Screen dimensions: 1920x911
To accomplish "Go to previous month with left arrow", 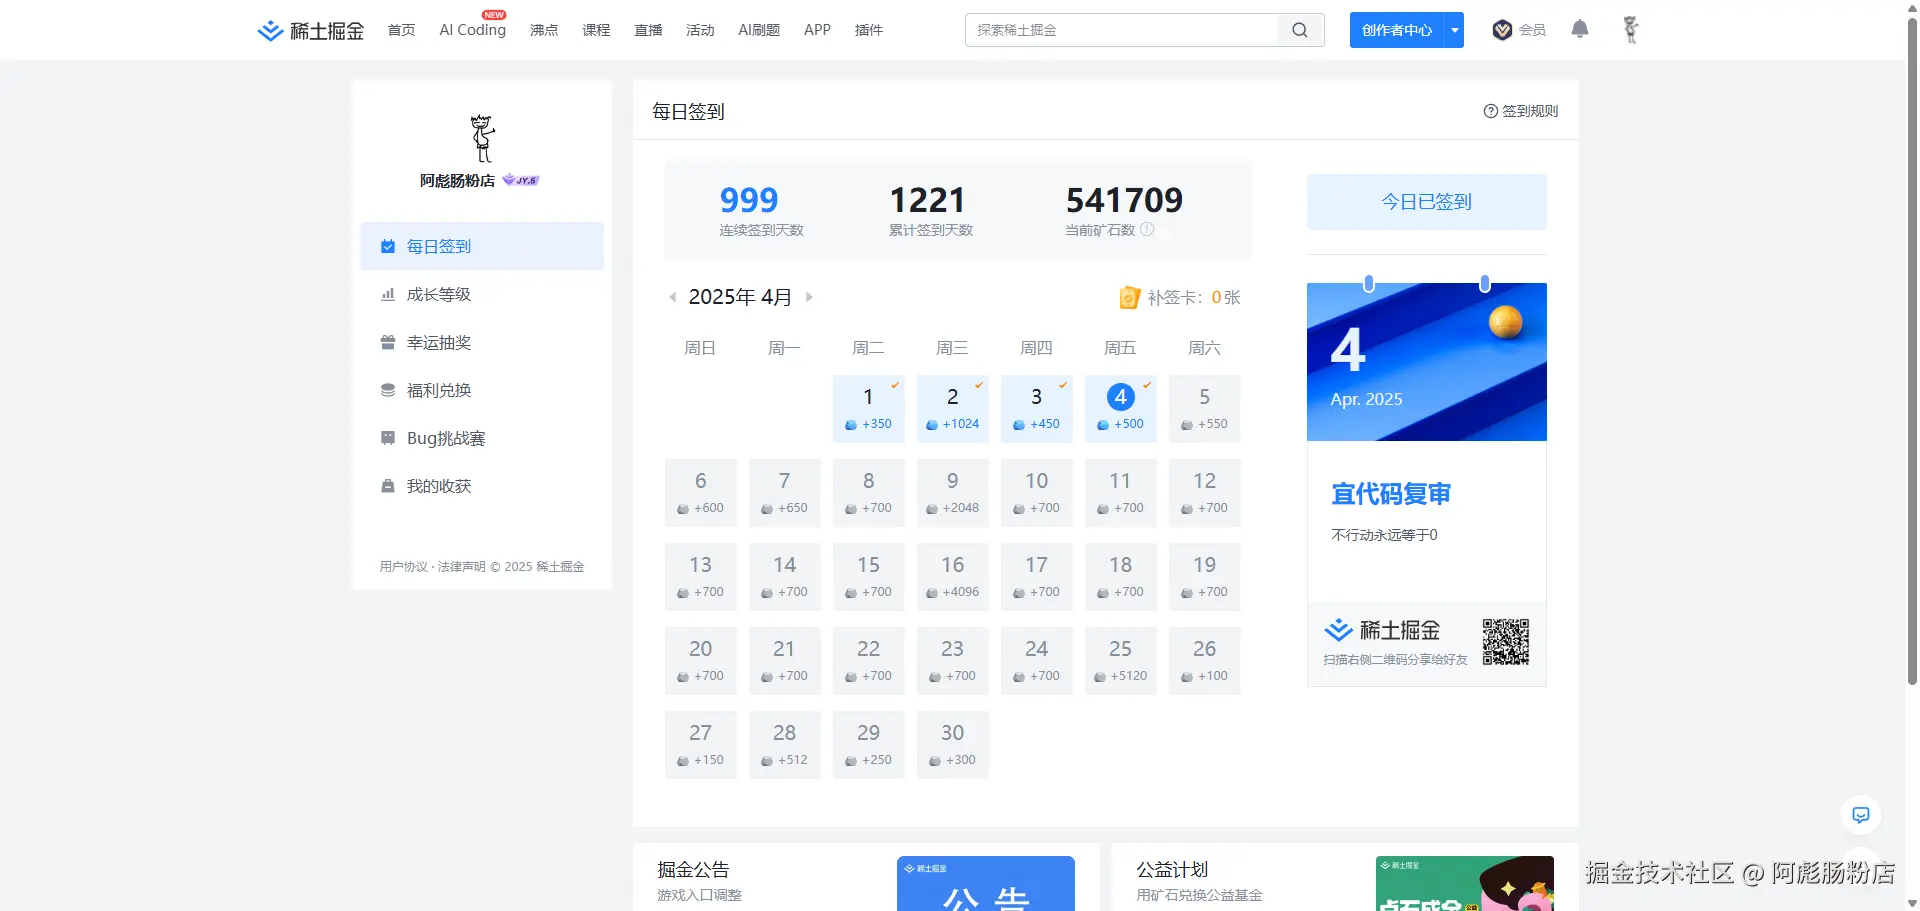I will (x=672, y=297).
